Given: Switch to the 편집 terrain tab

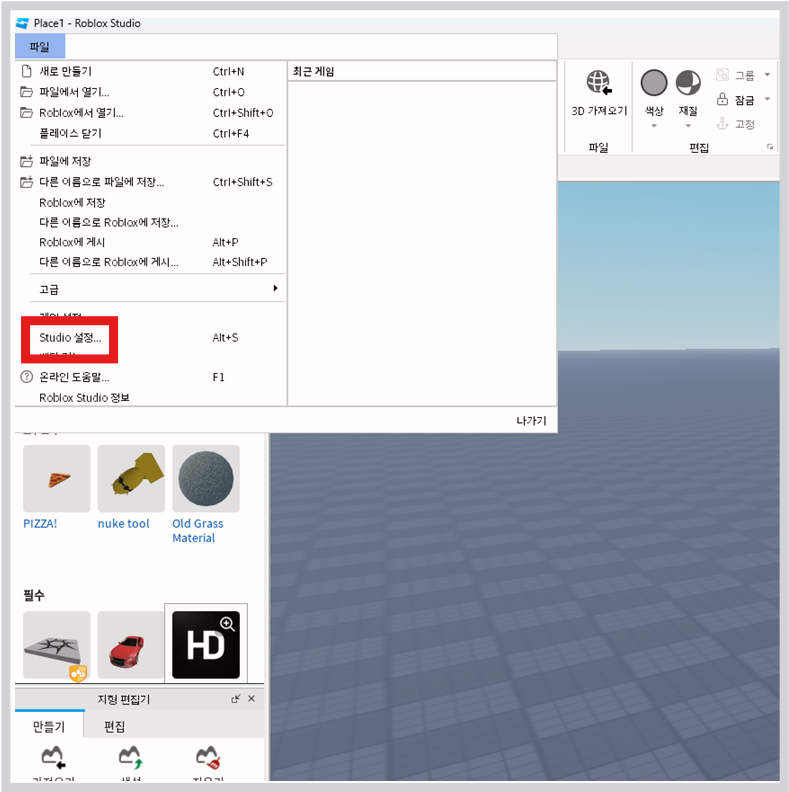Looking at the screenshot, I should point(115,726).
